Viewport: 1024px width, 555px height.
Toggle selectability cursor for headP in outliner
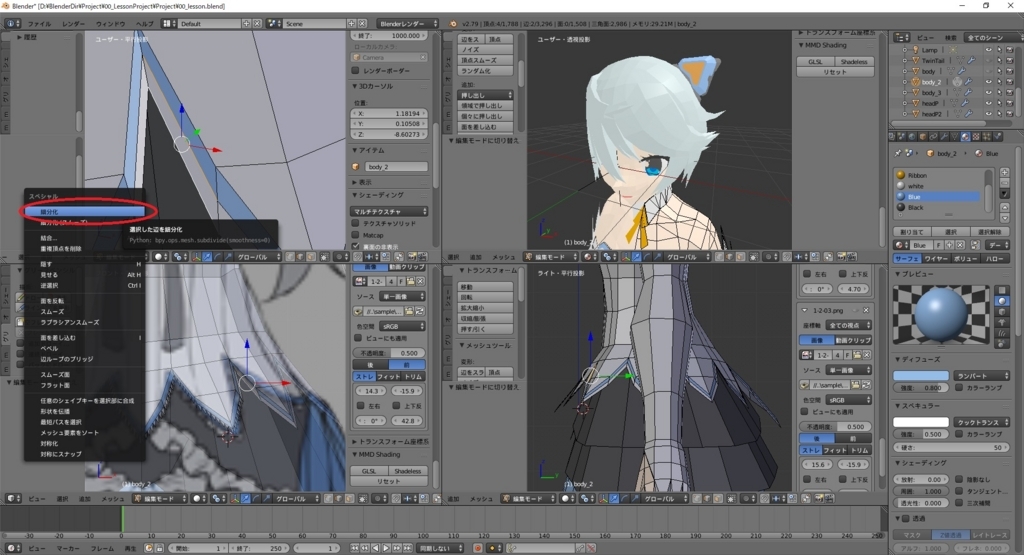pos(999,103)
